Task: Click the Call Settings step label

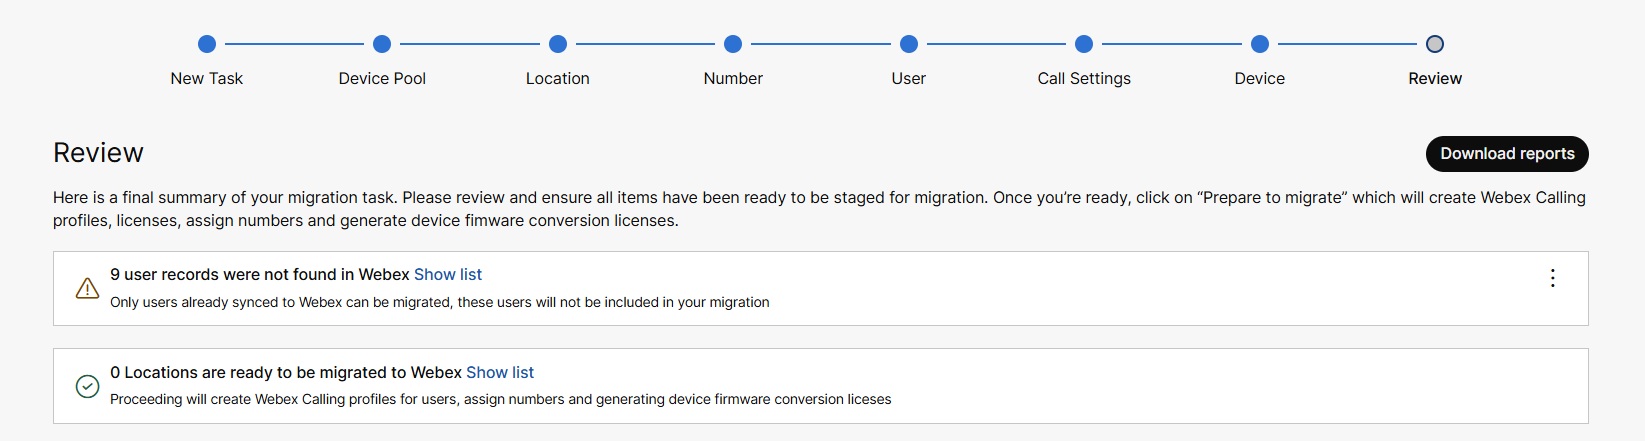Action: click(x=1084, y=79)
